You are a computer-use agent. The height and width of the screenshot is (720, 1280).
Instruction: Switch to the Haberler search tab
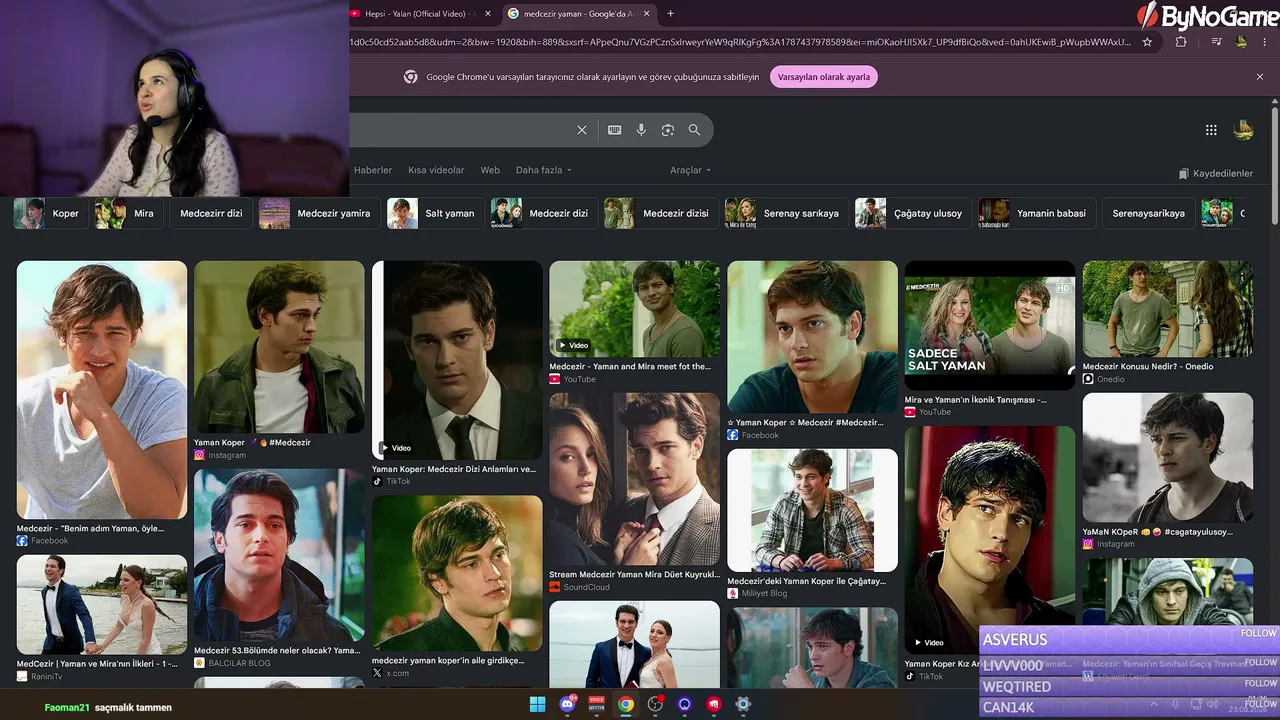(x=373, y=170)
